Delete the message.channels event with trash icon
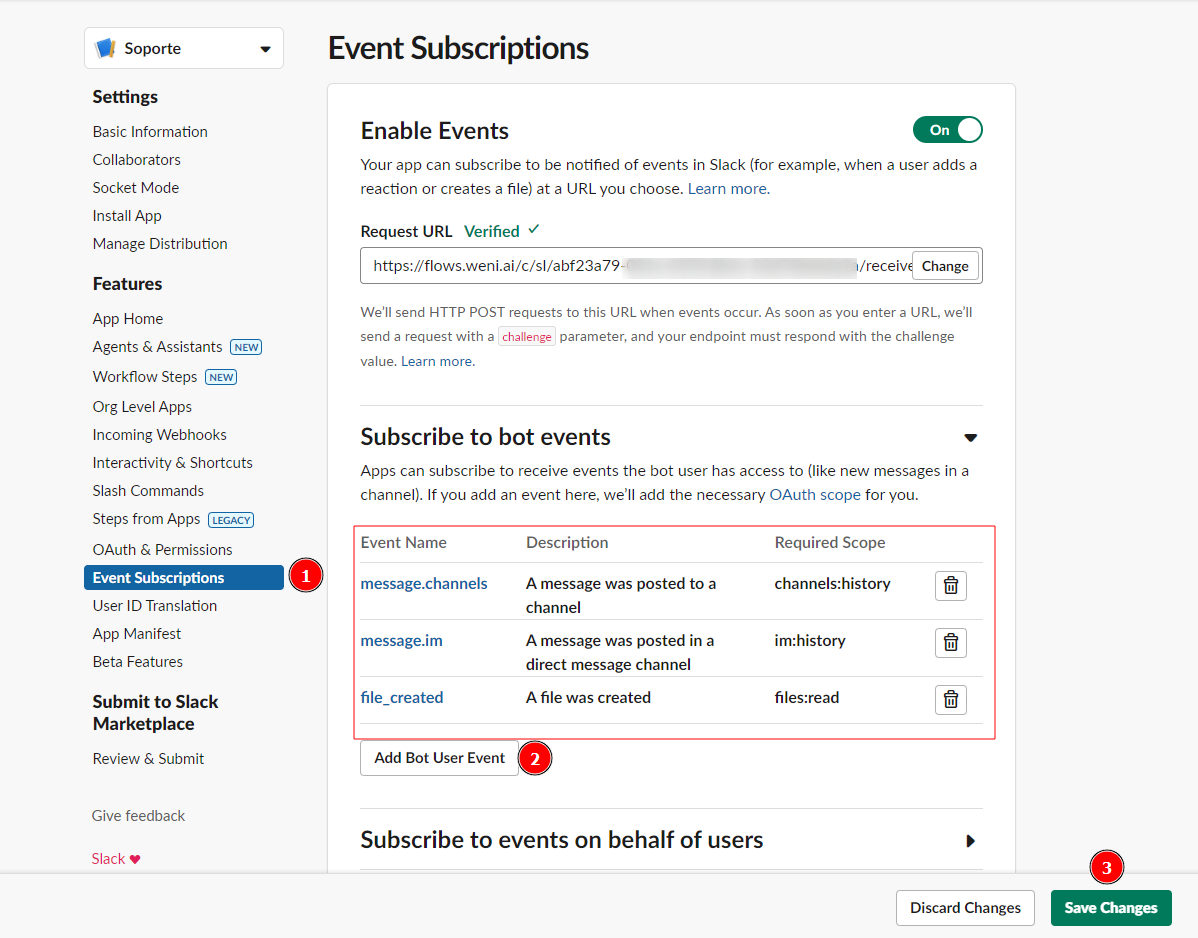Viewport: 1198px width, 938px height. coord(950,586)
